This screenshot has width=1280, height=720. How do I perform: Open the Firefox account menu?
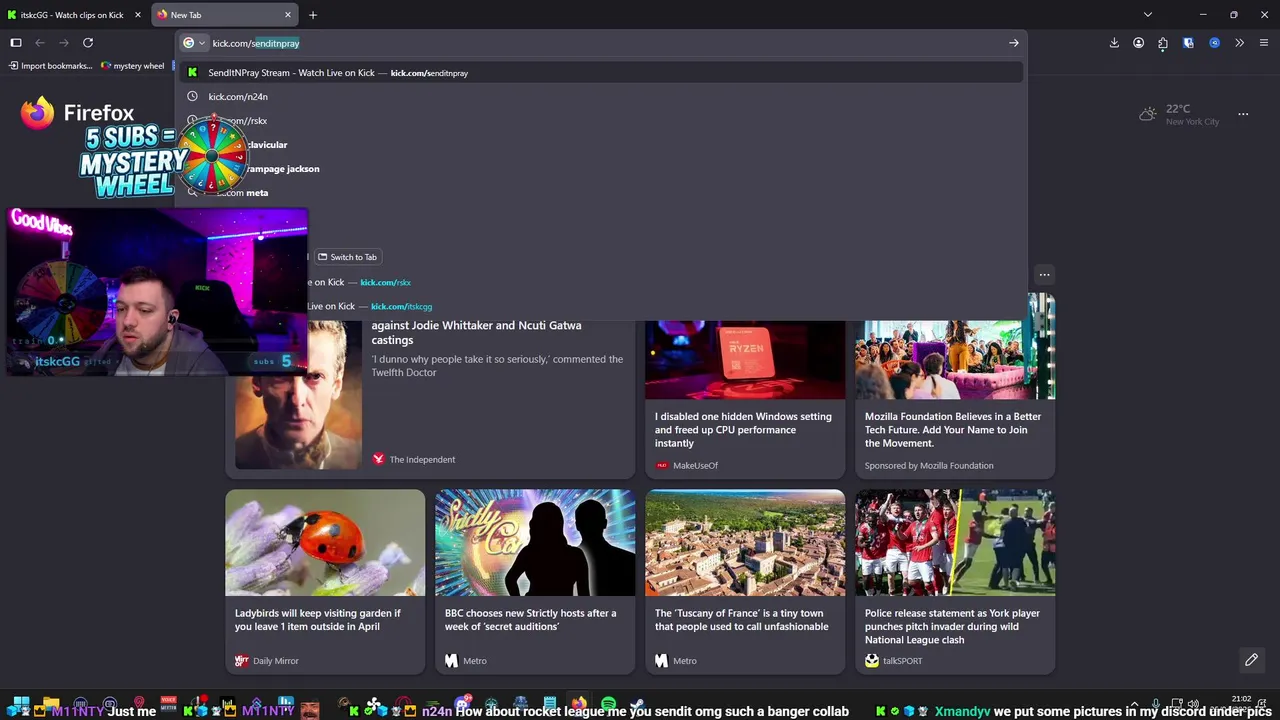(x=1138, y=43)
